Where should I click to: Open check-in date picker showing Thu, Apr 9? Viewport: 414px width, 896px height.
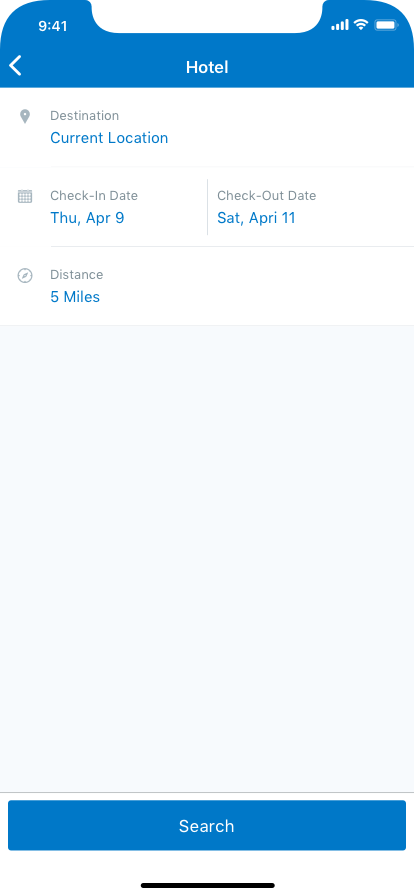pyautogui.click(x=87, y=218)
